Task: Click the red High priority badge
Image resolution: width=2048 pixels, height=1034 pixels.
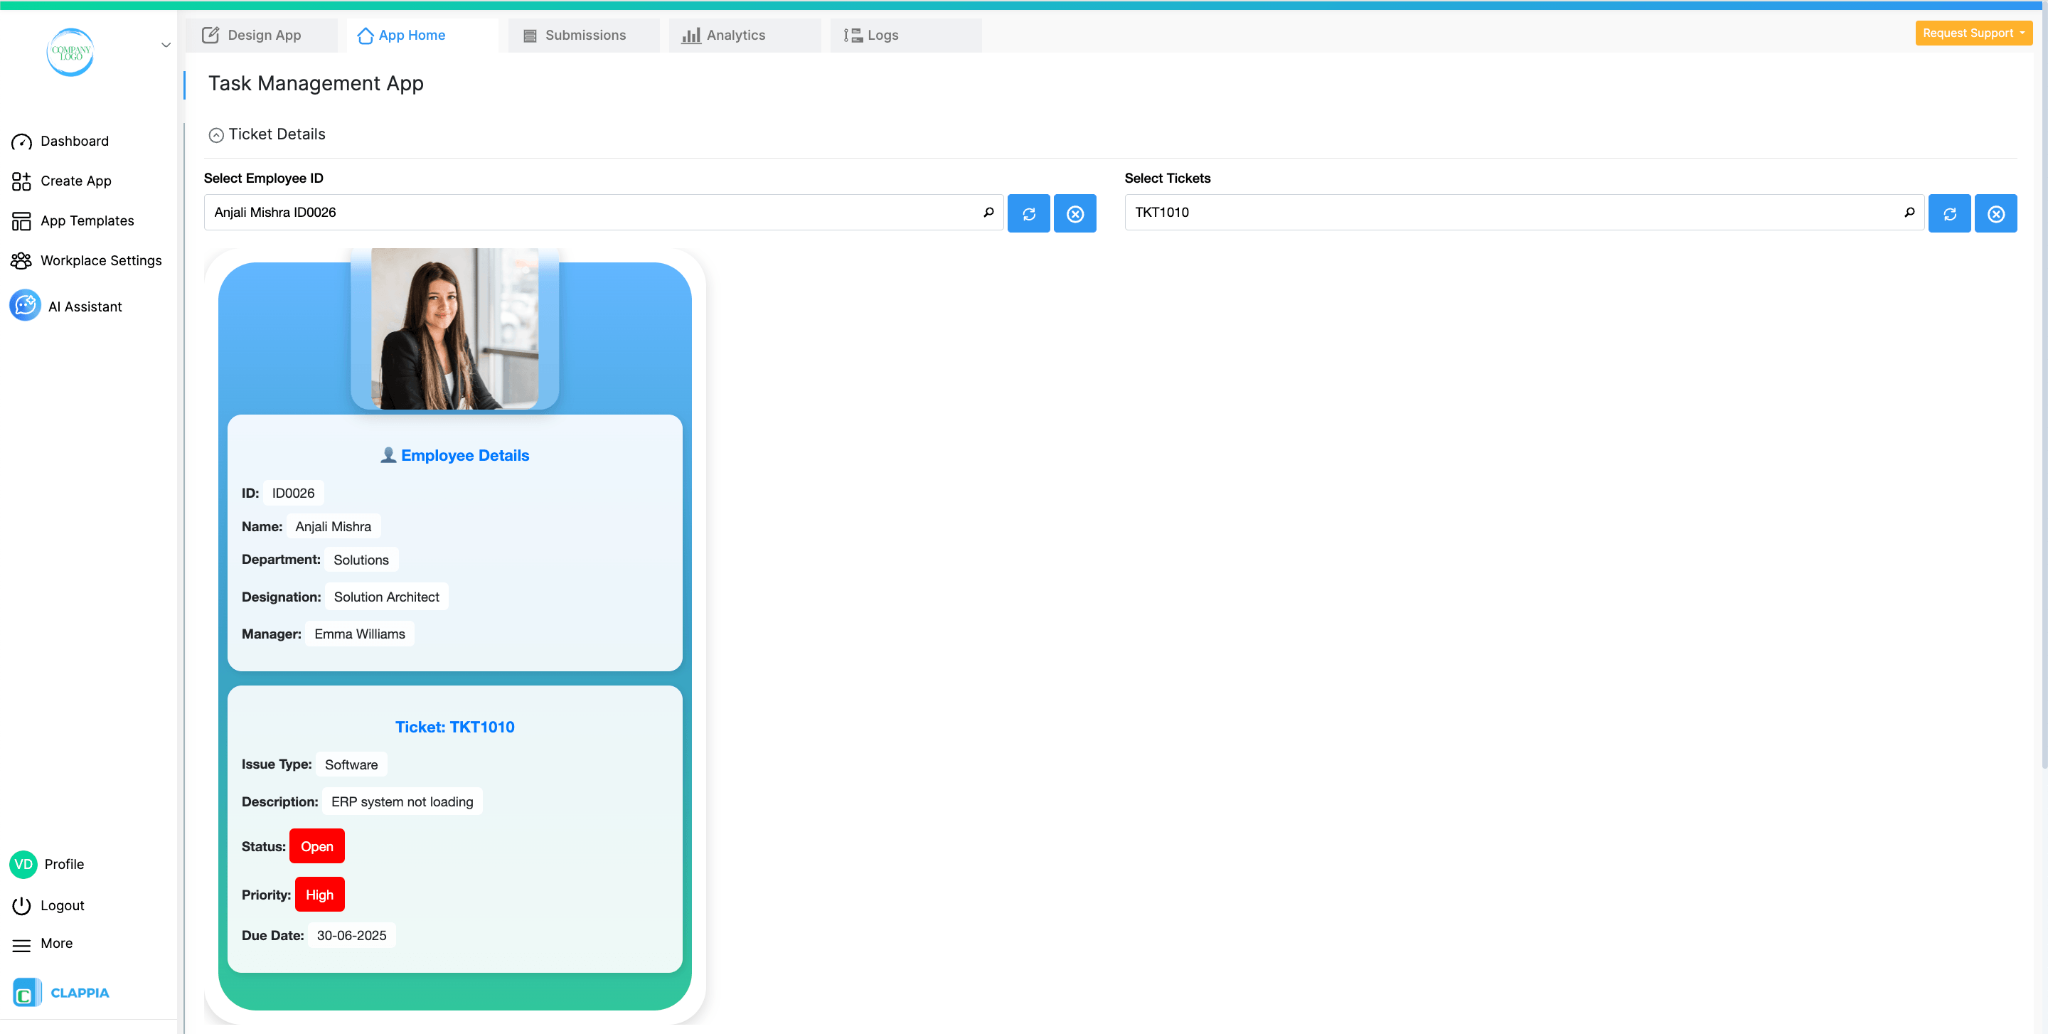Action: tap(320, 895)
